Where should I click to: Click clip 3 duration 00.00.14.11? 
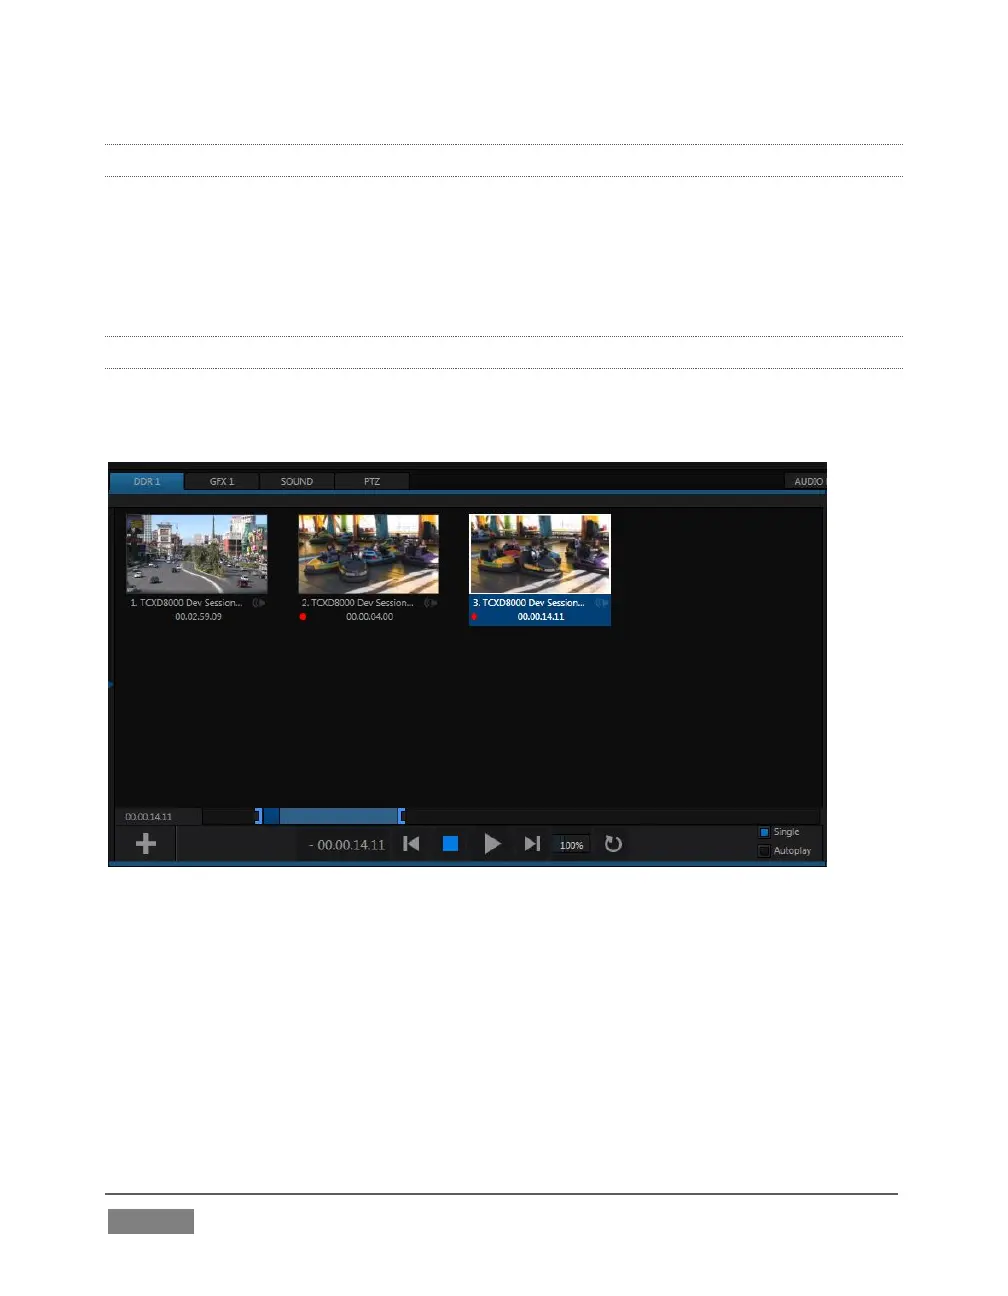coord(541,617)
